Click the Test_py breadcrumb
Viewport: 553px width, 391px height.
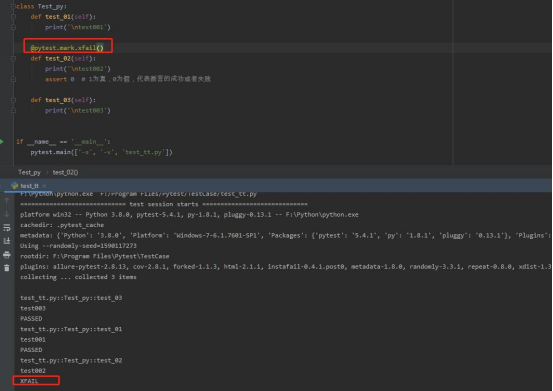29,172
